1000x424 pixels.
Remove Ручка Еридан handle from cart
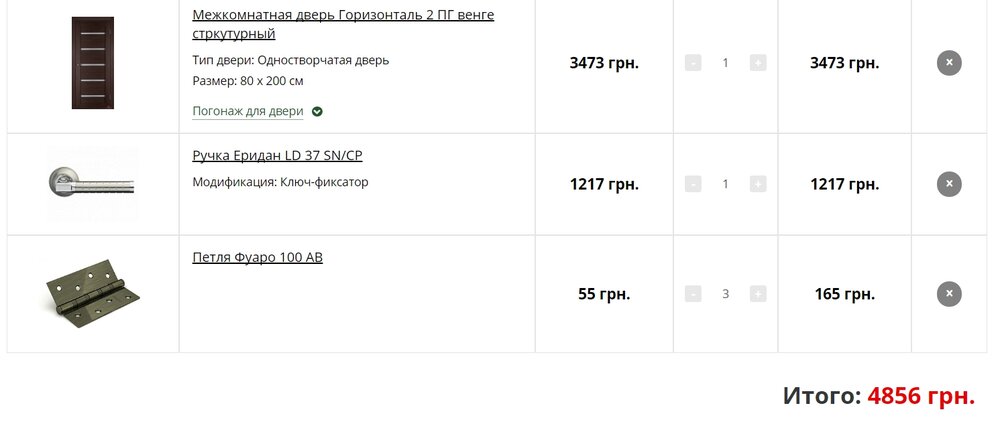tap(949, 184)
